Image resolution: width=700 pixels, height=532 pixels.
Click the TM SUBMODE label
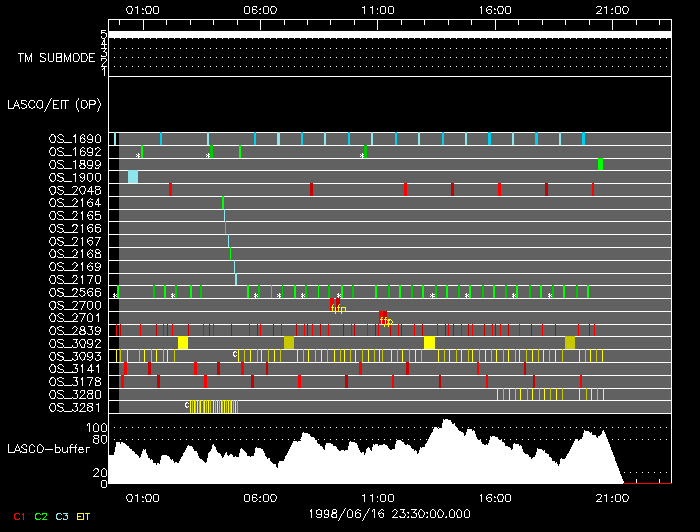click(56, 57)
